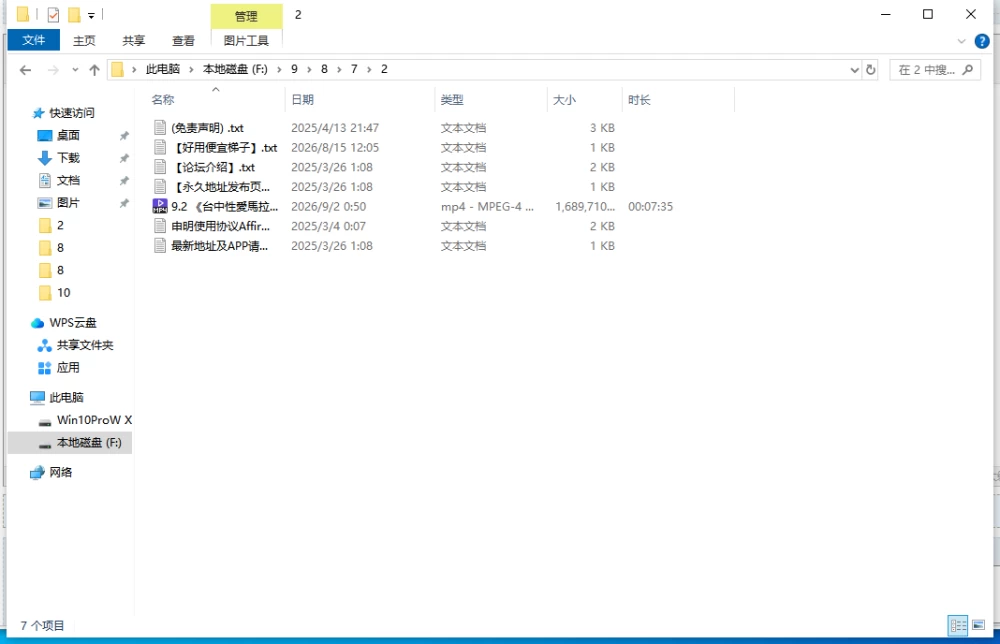The height and width of the screenshot is (644, 1000).
Task: Select the mp4 video file icon
Action: 159,206
